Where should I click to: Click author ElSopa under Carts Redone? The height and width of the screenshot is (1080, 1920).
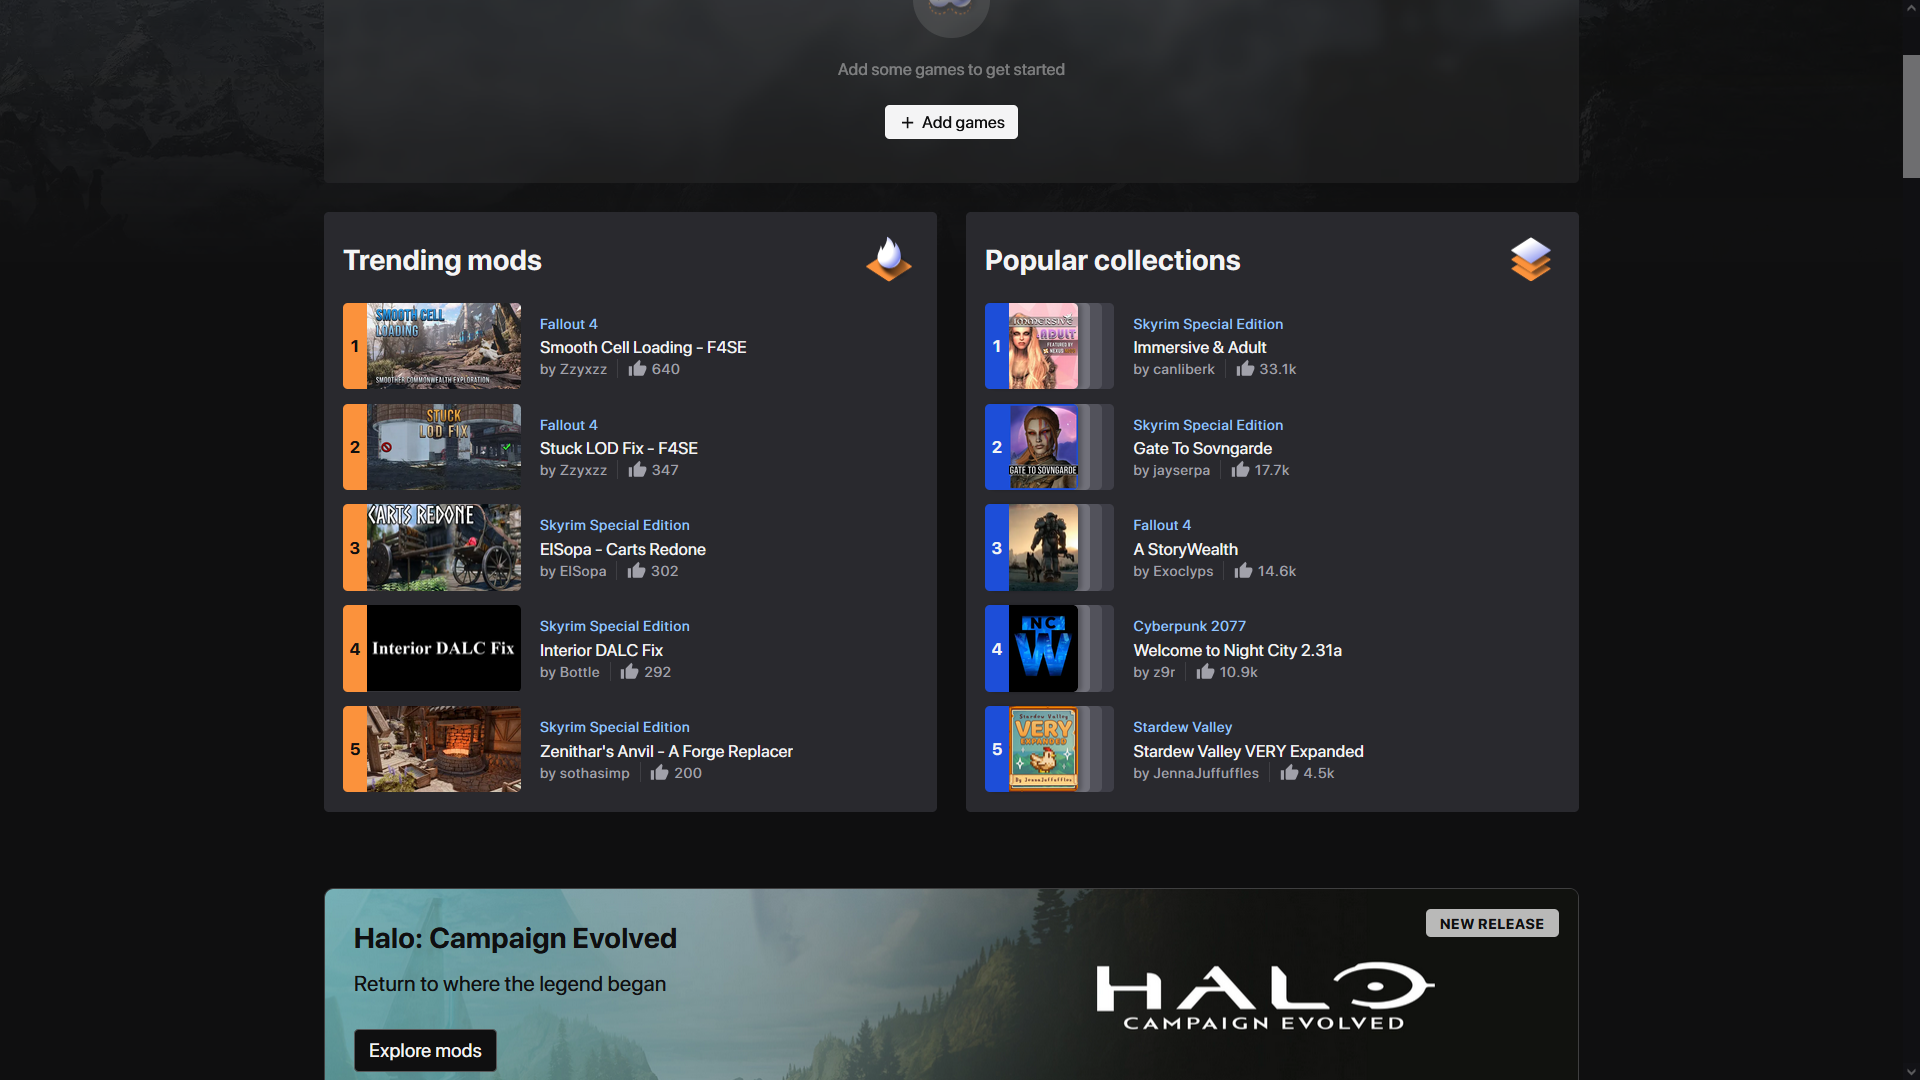coord(583,571)
